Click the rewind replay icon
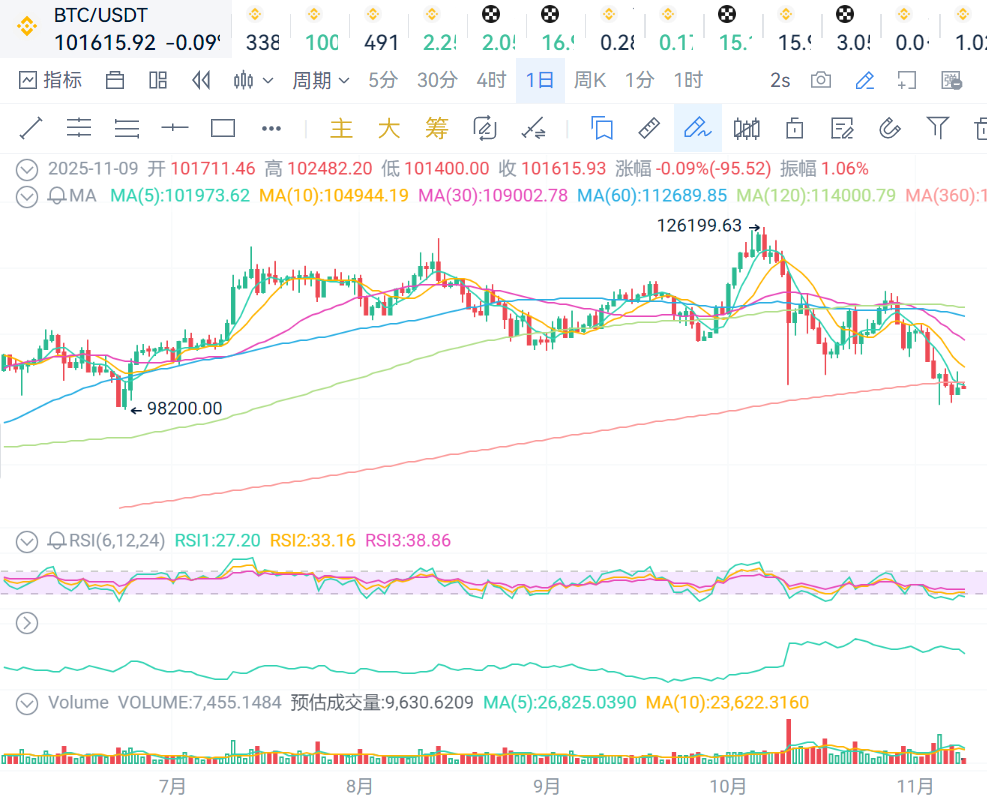987x805 pixels. (201, 80)
